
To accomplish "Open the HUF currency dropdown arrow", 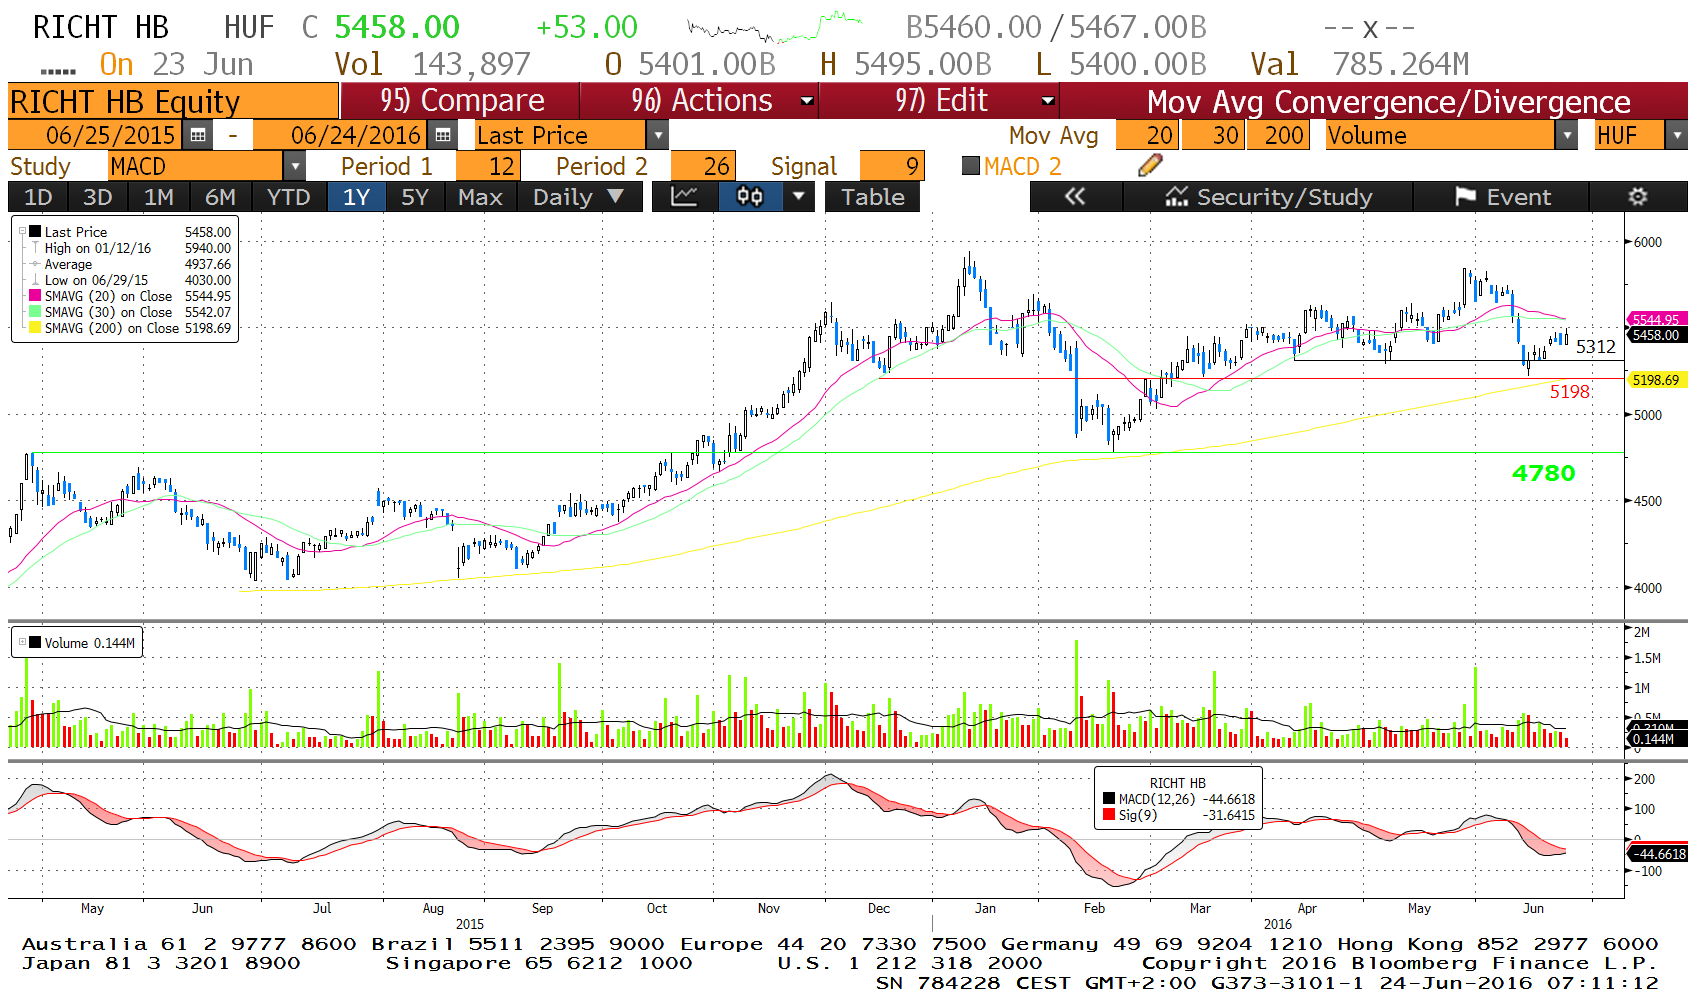I will click(x=1677, y=135).
